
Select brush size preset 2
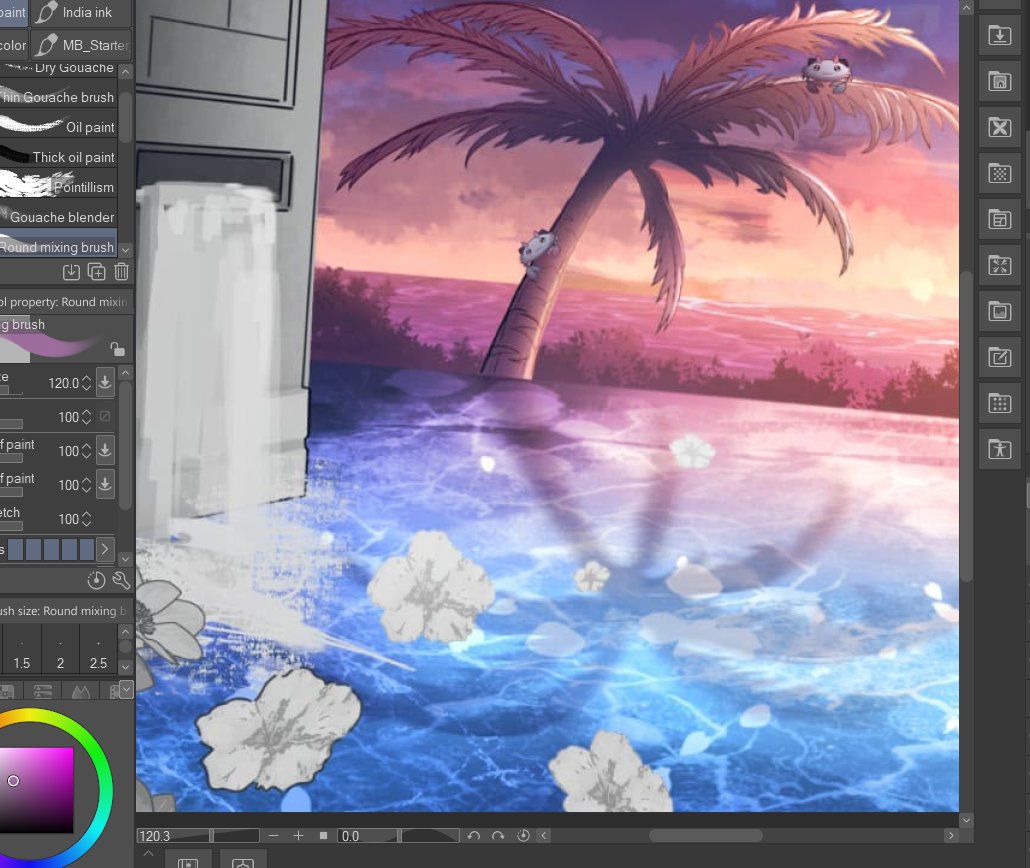click(x=60, y=648)
